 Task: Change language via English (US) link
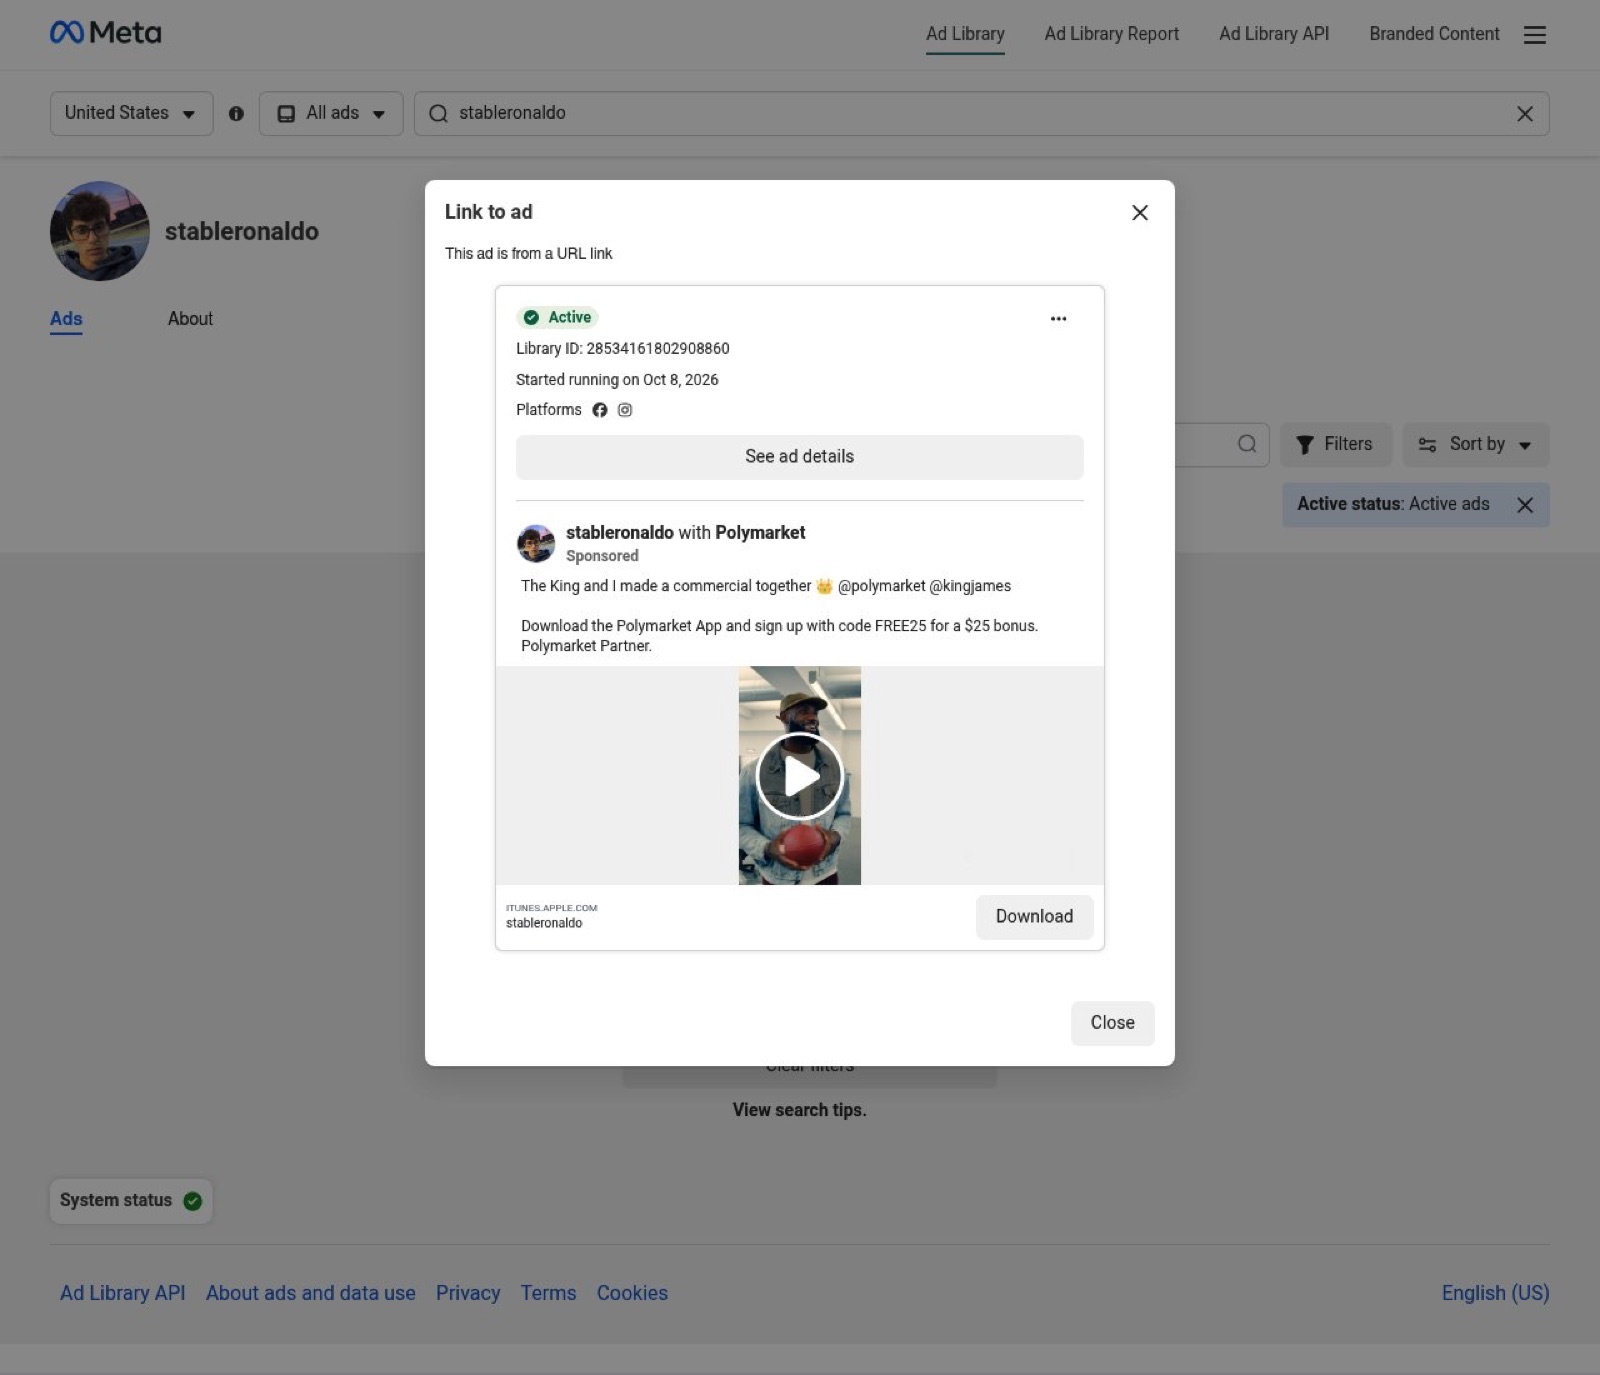1495,1293
